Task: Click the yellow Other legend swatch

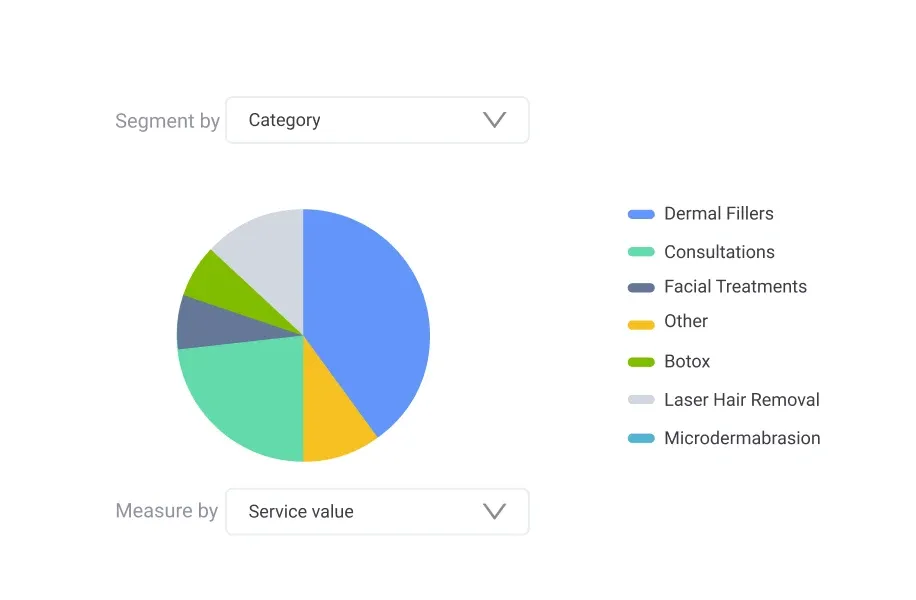Action: pyautogui.click(x=641, y=324)
